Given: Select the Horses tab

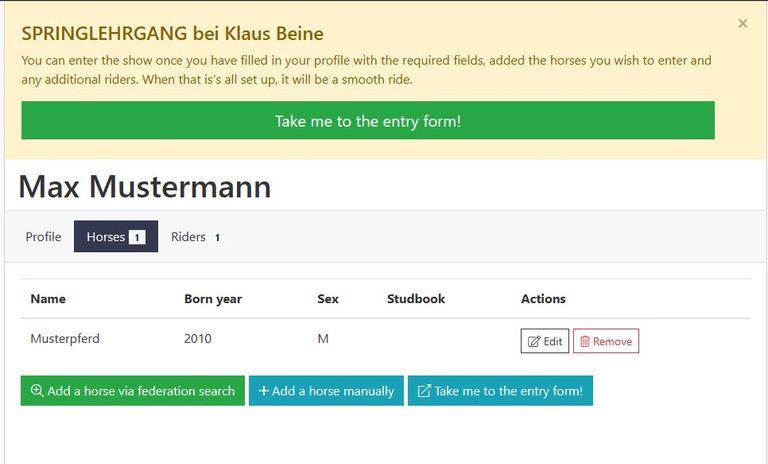Looking at the screenshot, I should point(116,237).
